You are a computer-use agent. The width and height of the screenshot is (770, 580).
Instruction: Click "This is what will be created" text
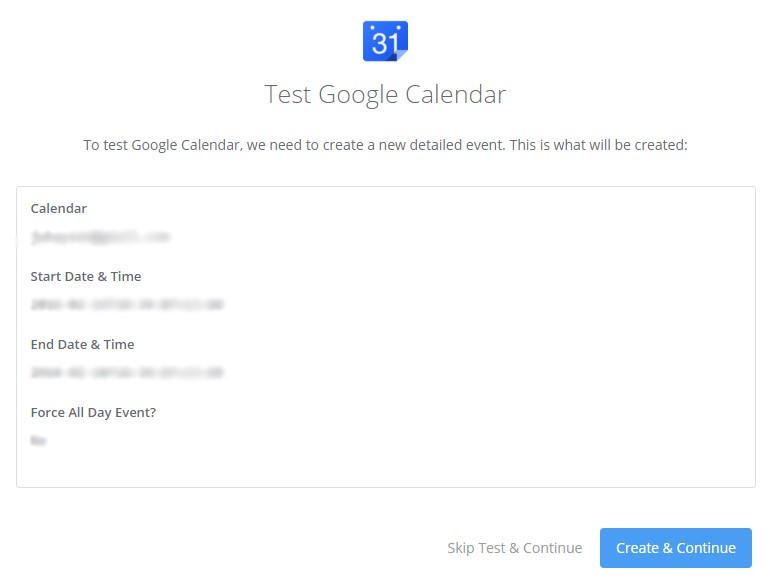tap(599, 145)
